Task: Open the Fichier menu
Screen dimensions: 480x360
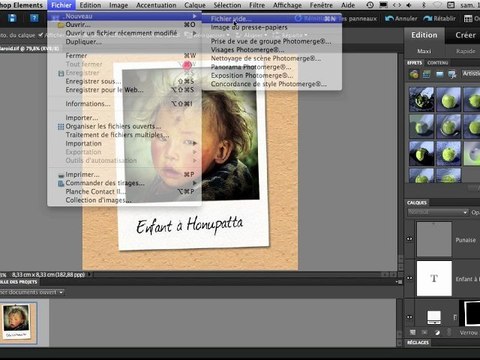Action: [61, 5]
